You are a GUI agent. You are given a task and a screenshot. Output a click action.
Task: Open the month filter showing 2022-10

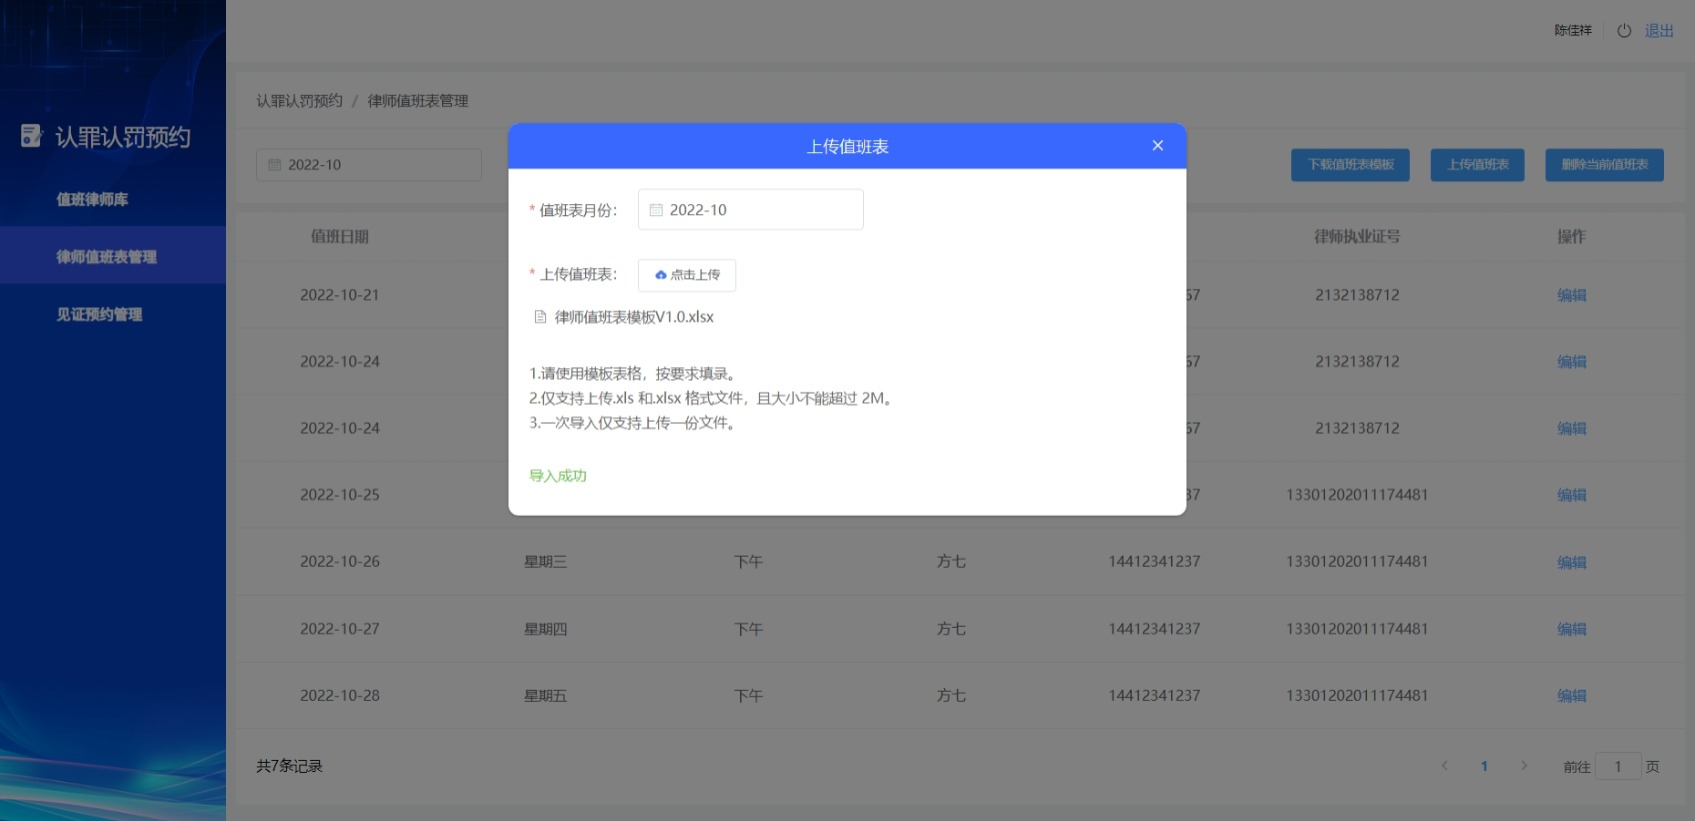coord(368,165)
